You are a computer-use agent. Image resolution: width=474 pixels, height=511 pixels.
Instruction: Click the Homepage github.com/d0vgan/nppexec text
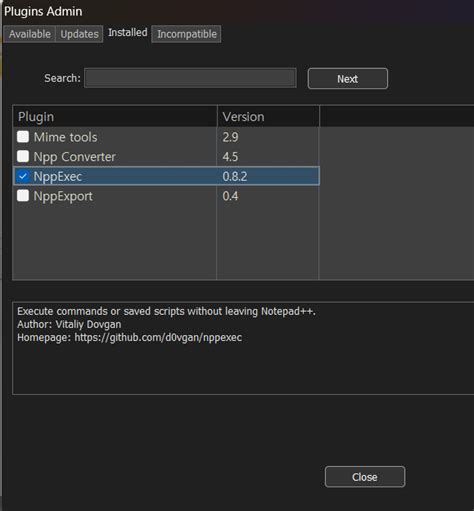[130, 337]
